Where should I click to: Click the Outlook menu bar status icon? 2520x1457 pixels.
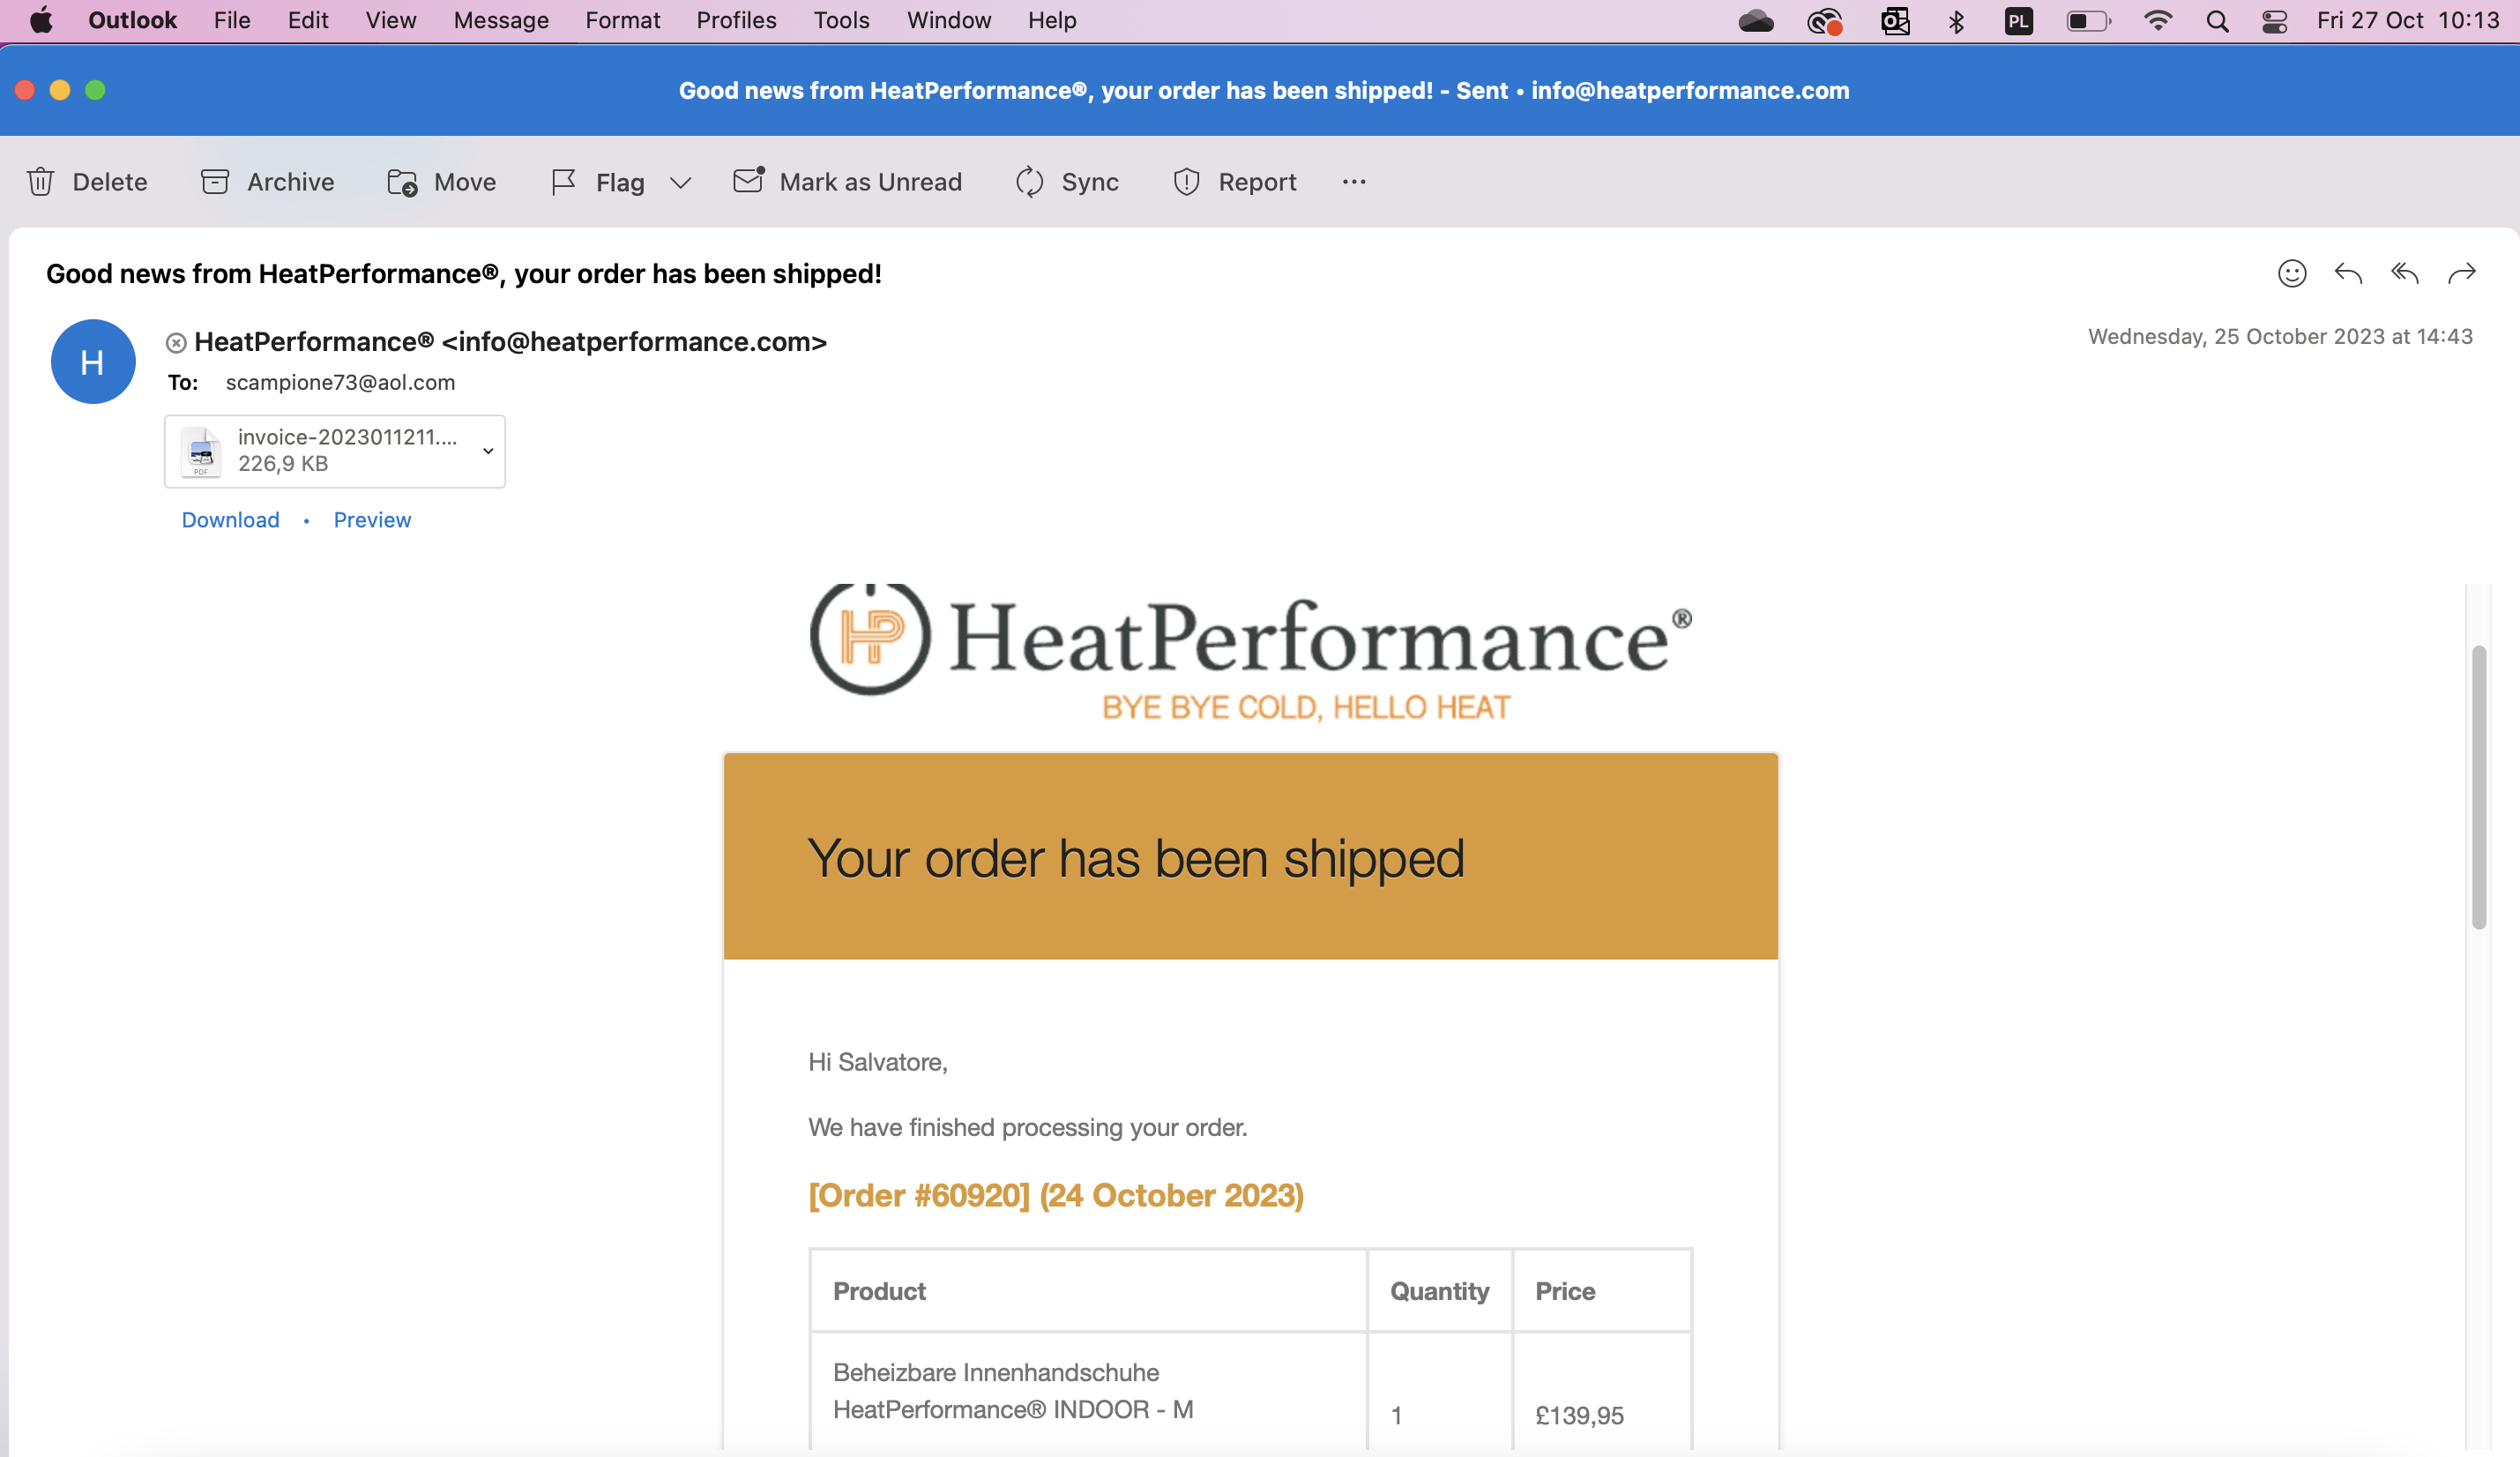1895,20
